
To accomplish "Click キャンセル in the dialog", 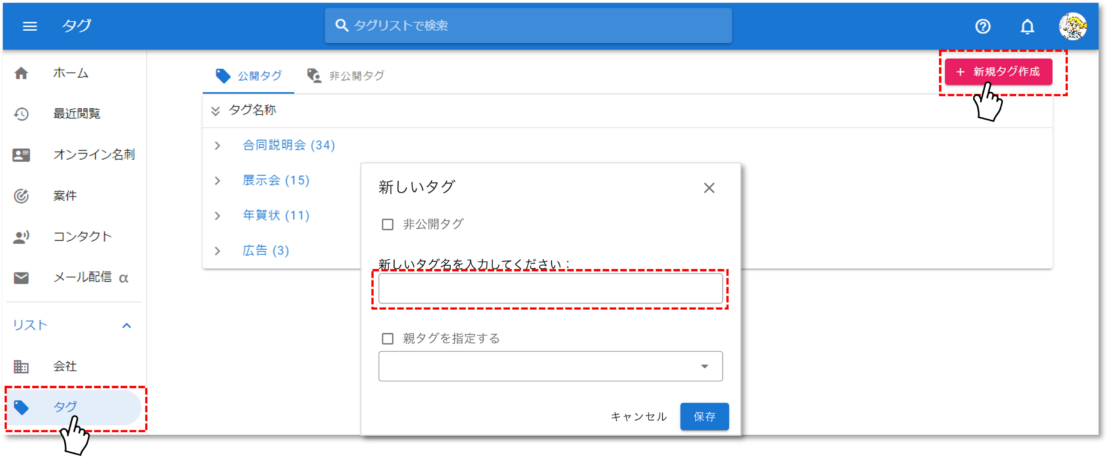I will 639,417.
